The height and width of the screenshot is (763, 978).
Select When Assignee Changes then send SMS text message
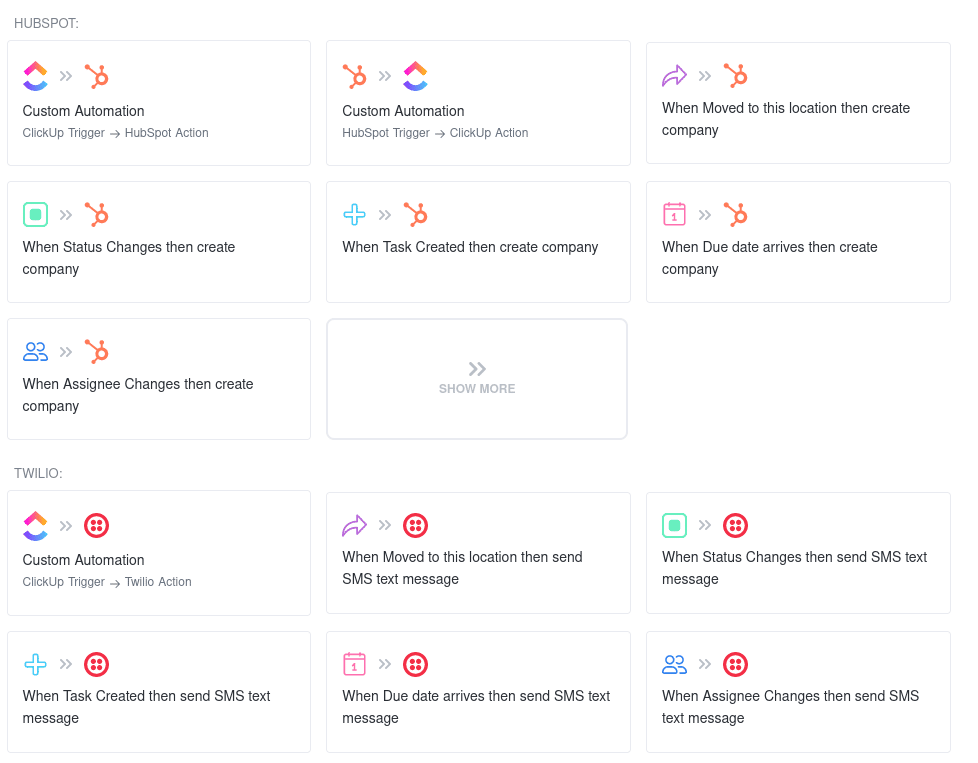pyautogui.click(x=798, y=692)
